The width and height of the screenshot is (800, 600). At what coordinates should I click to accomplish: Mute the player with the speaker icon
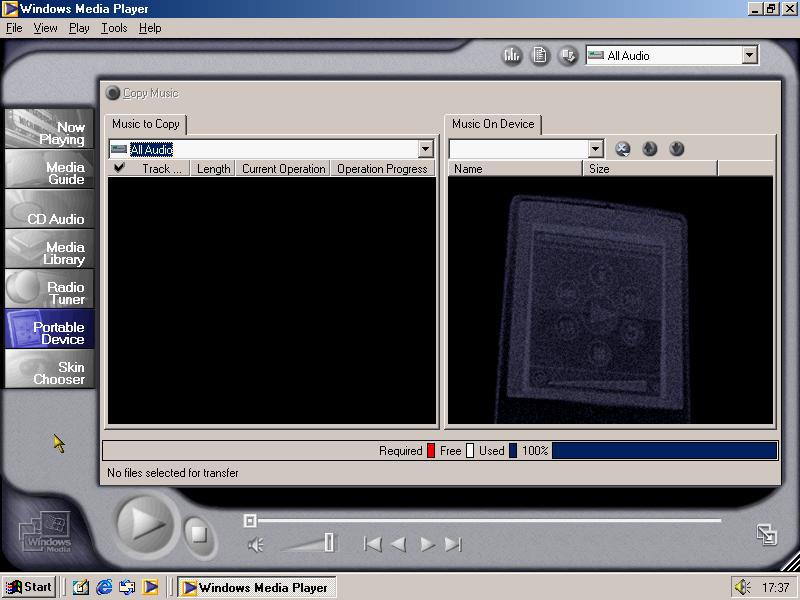pyautogui.click(x=256, y=544)
